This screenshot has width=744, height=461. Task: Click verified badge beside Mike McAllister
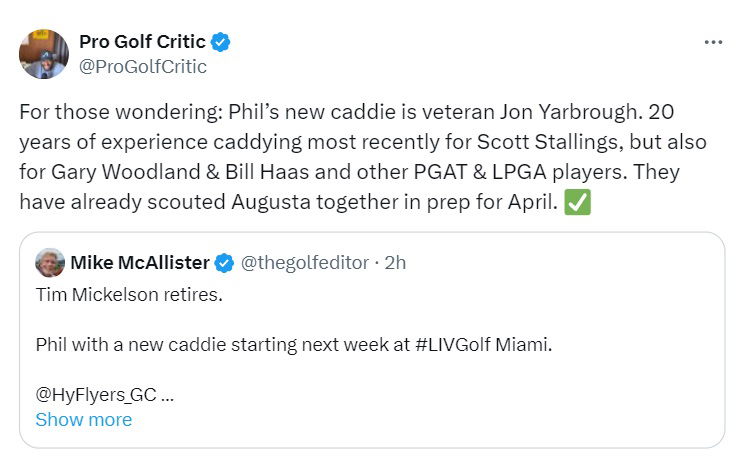coord(225,263)
